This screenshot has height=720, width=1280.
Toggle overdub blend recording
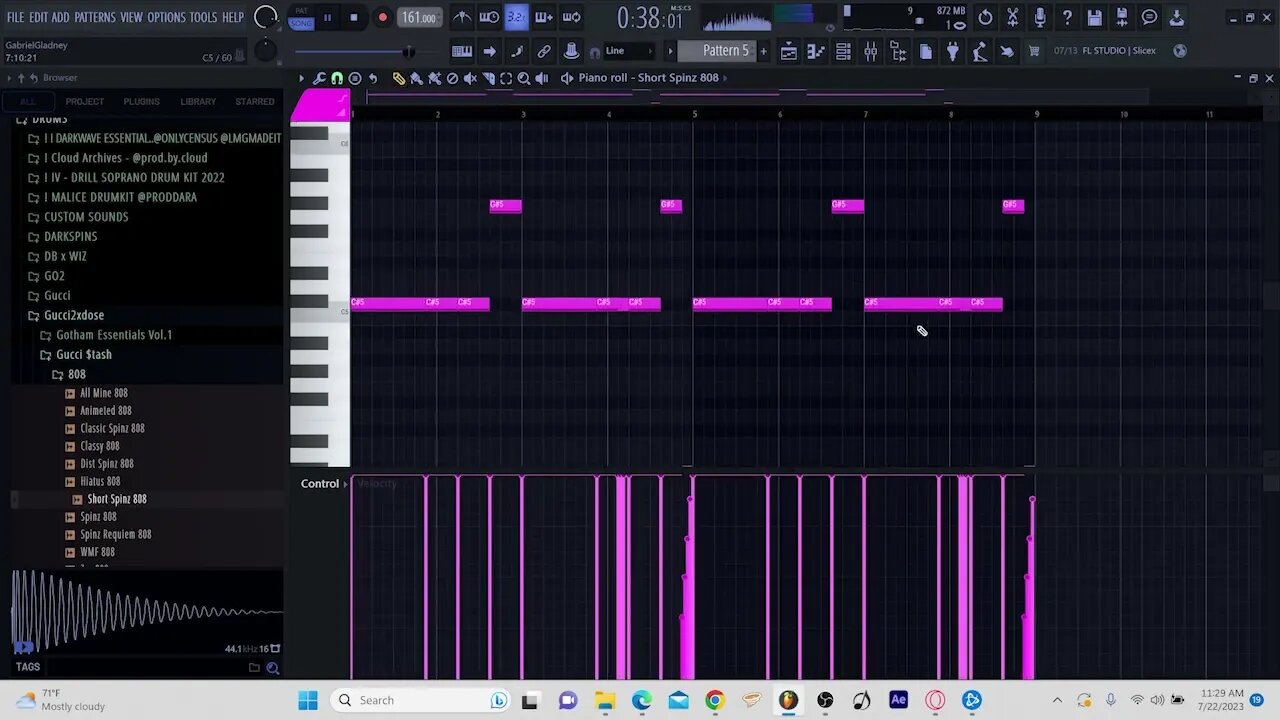click(544, 17)
